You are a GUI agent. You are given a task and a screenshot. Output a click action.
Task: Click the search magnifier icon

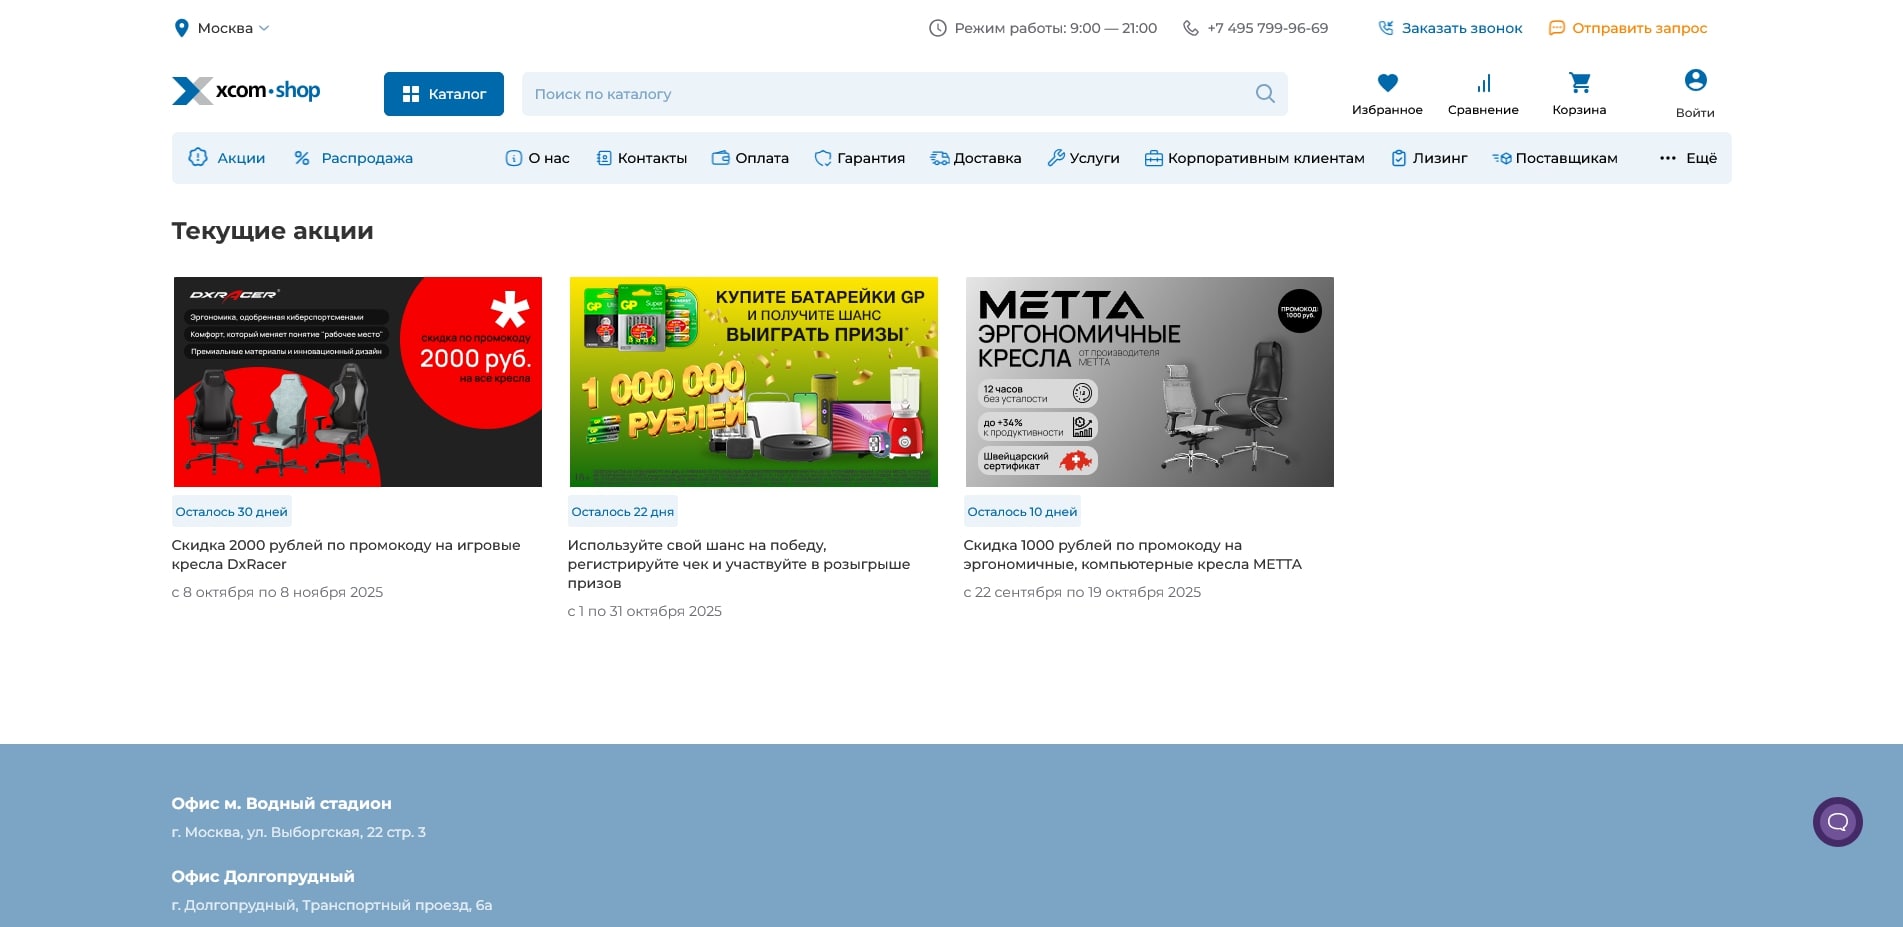1265,94
